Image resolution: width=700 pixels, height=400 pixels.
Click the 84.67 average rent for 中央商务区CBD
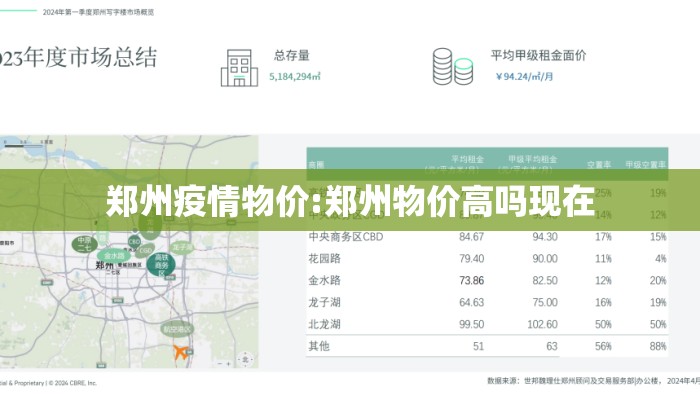pos(471,237)
